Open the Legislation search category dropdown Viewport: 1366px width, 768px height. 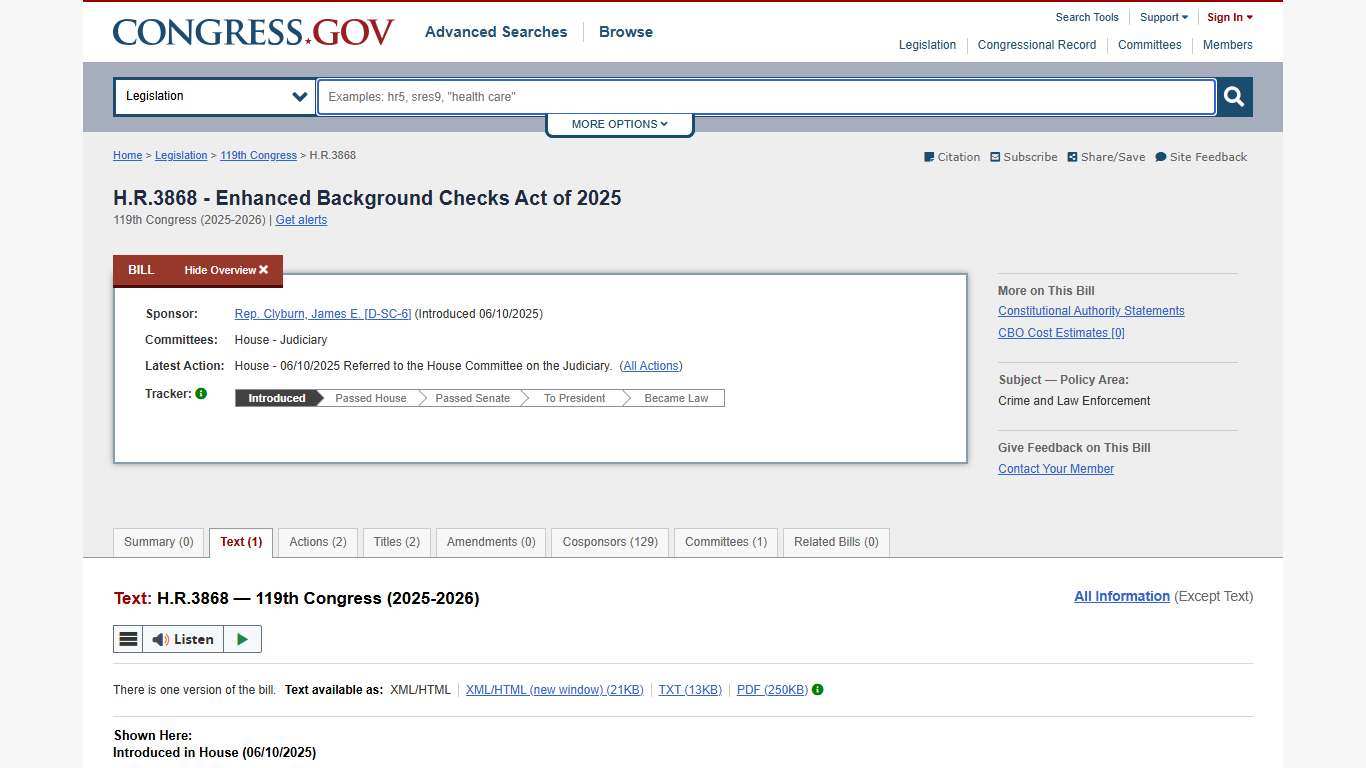(x=215, y=96)
